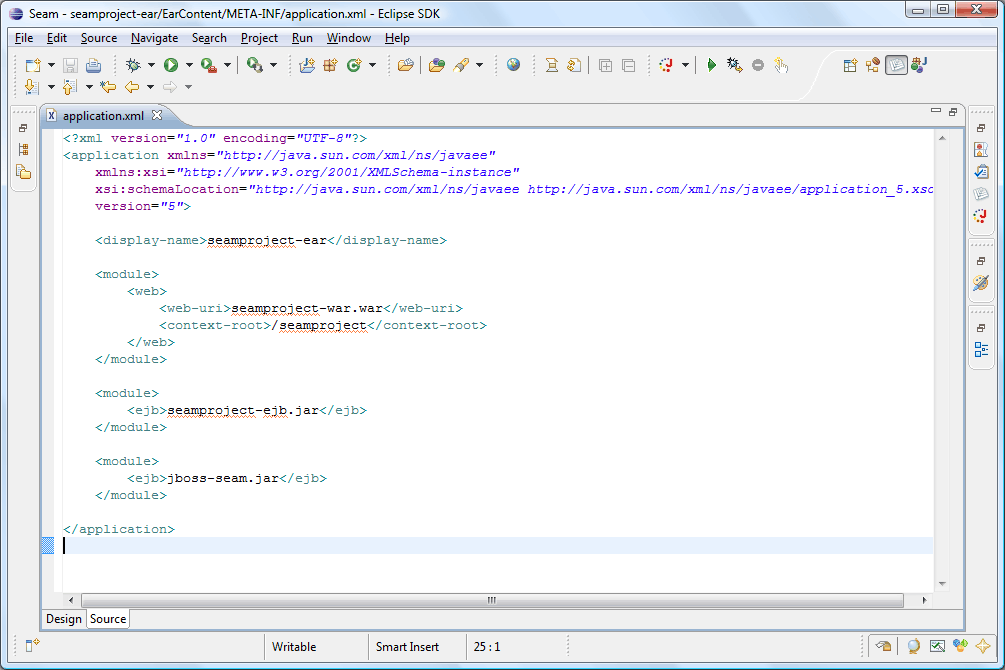Show the Package Explorer from left trim

click(x=24, y=172)
